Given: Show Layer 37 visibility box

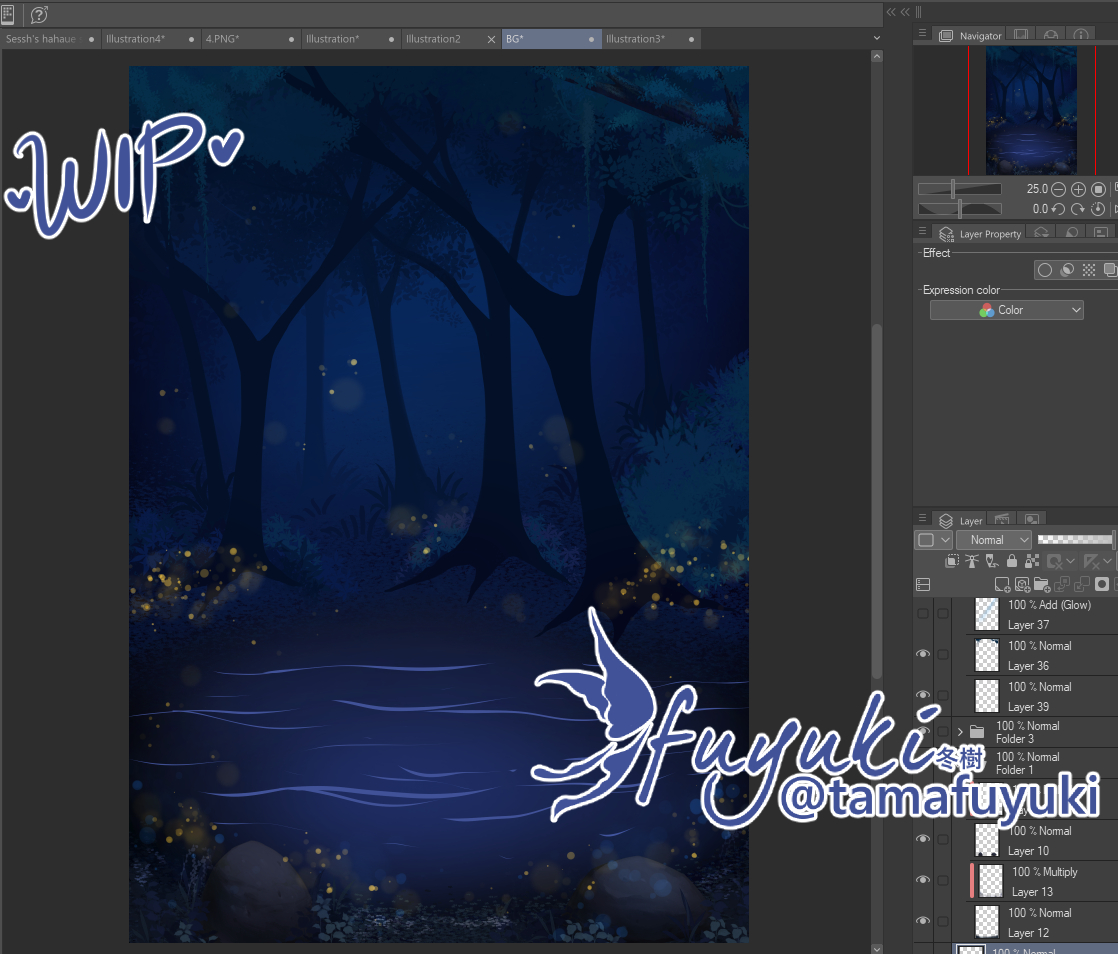Looking at the screenshot, I should point(923,614).
